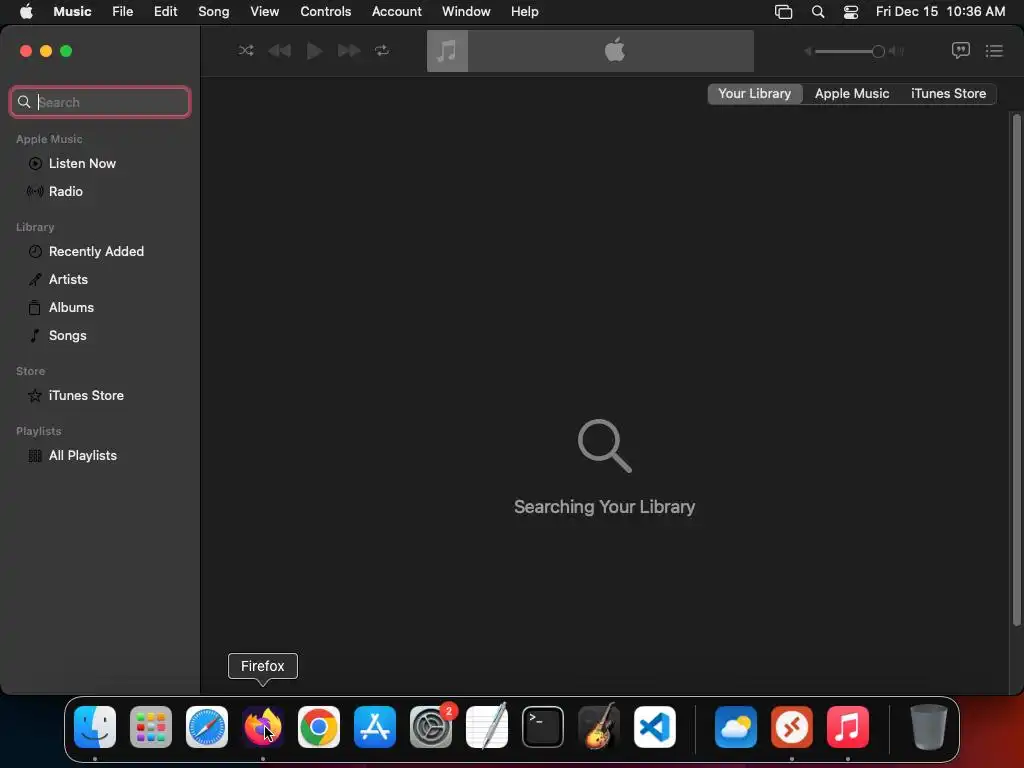This screenshot has height=768, width=1024.
Task: Open Finder from the Dock
Action: pos(95,727)
